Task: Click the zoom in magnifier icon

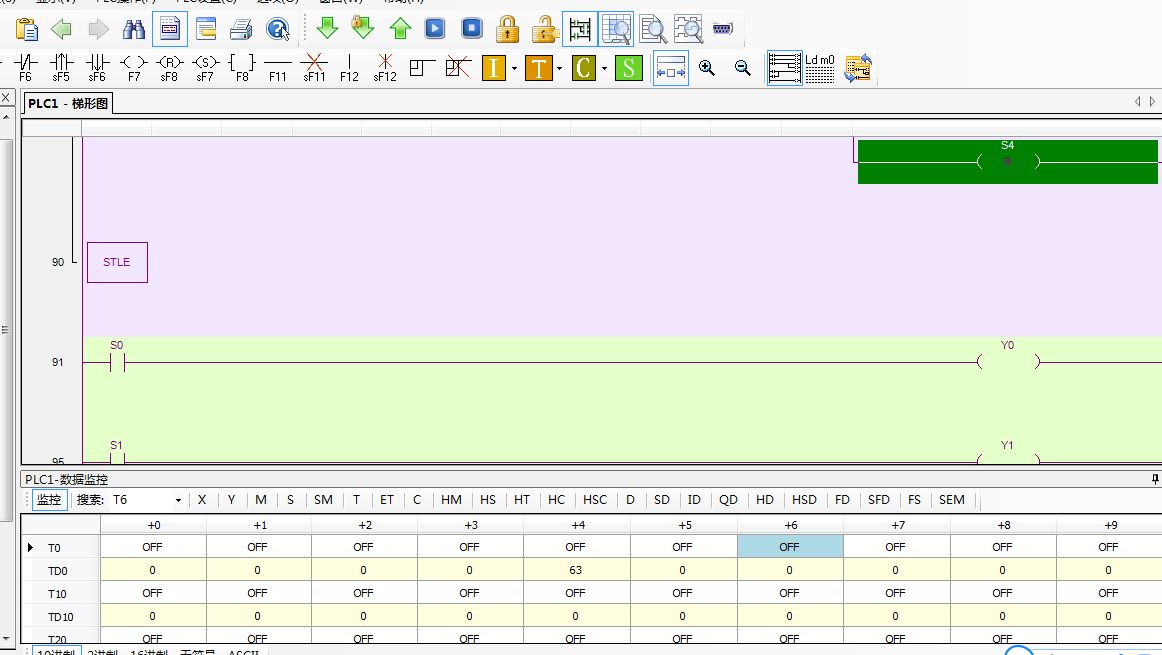Action: click(707, 68)
